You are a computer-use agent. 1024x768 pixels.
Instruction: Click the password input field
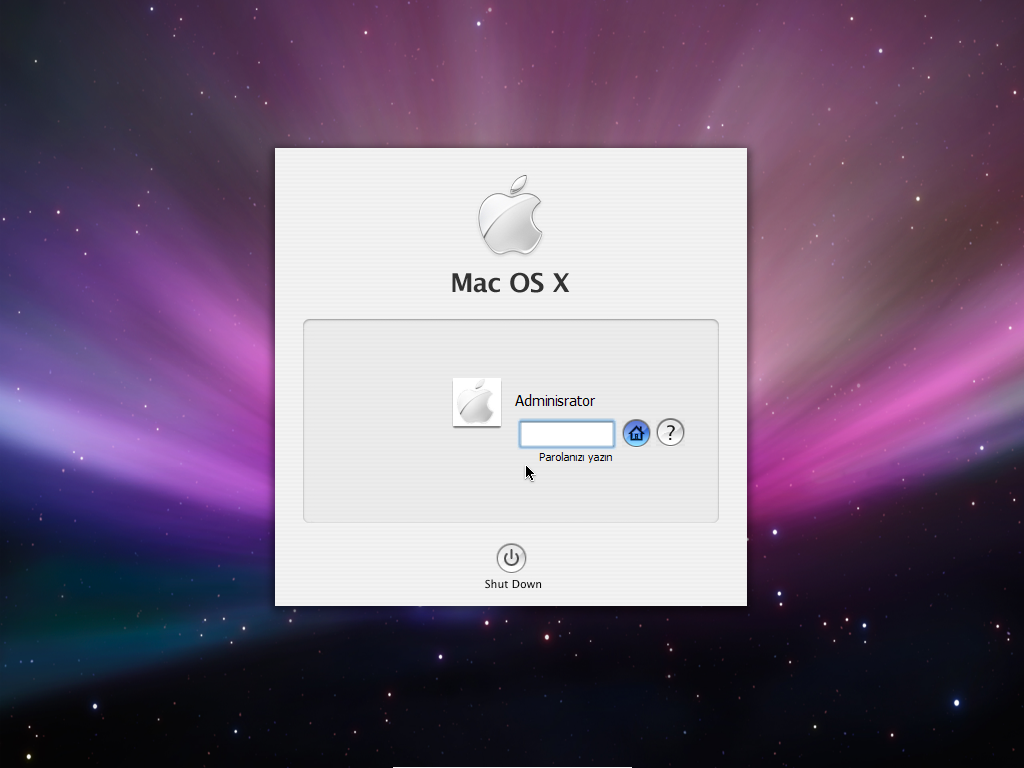tap(566, 434)
